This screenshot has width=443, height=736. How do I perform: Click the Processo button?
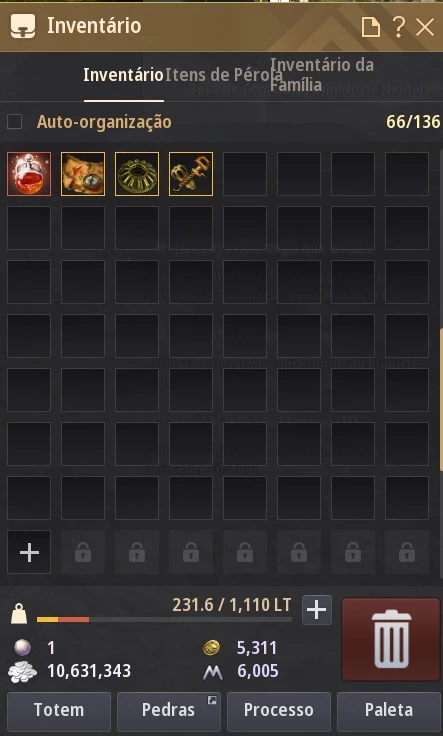(279, 710)
